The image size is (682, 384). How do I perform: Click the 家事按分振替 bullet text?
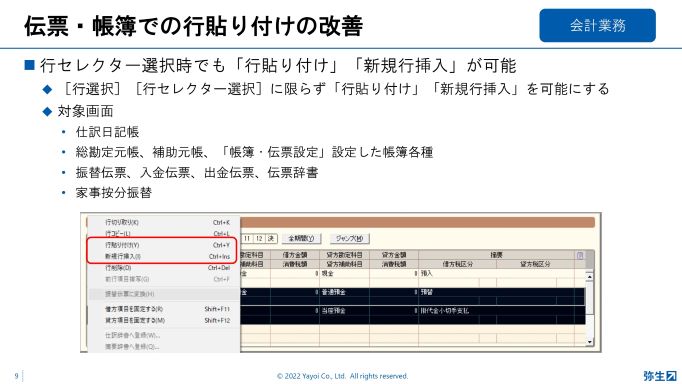click(114, 193)
